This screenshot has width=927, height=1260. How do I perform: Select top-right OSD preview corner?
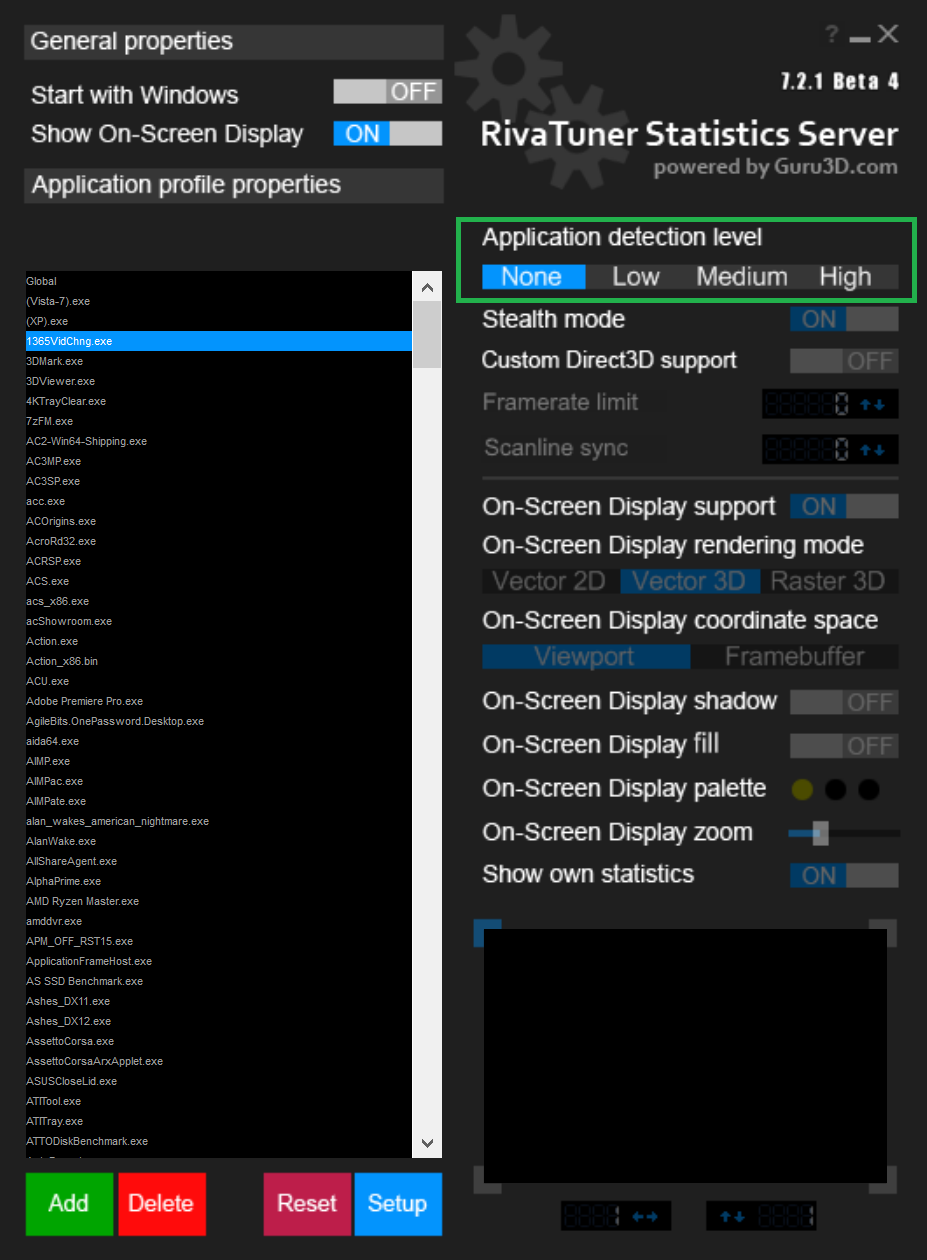[883, 933]
